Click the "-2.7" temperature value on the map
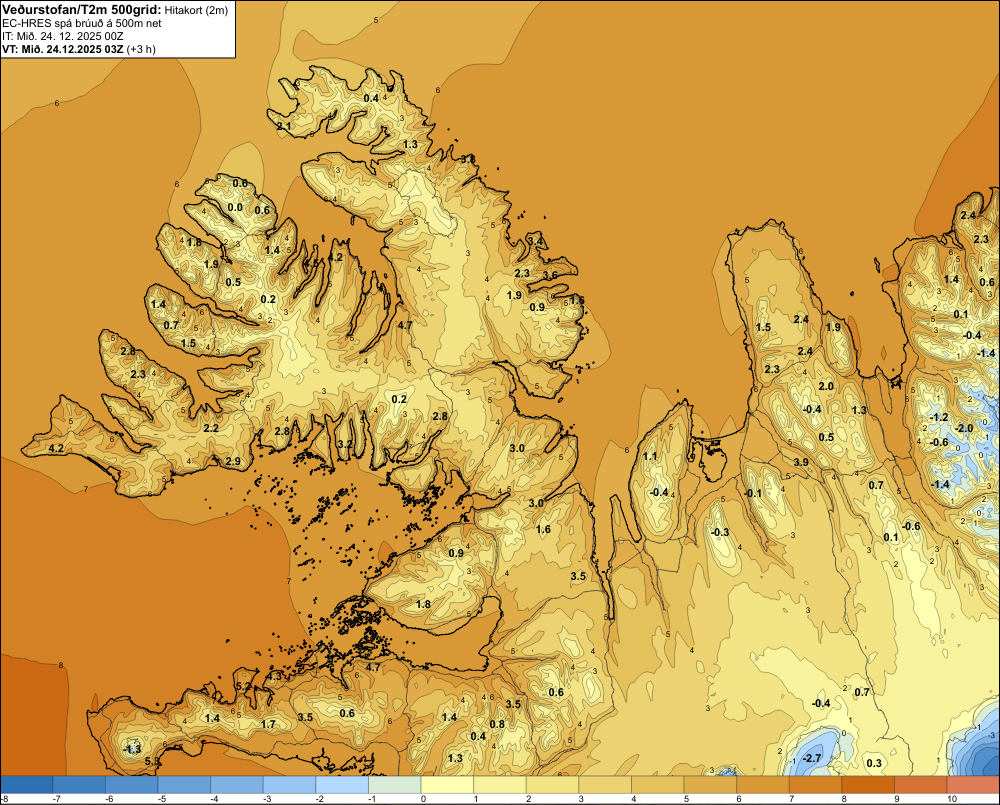1000x805 pixels. pos(811,758)
